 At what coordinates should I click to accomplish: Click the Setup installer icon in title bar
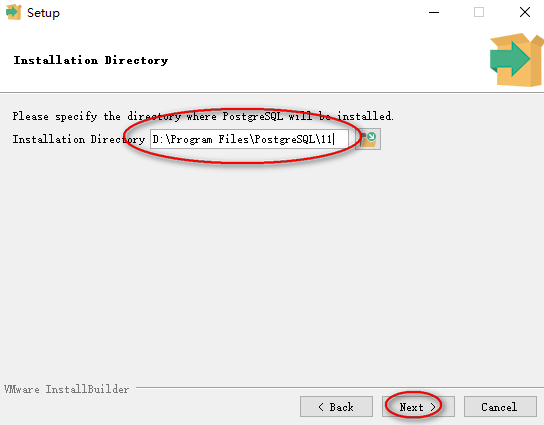tap(14, 12)
